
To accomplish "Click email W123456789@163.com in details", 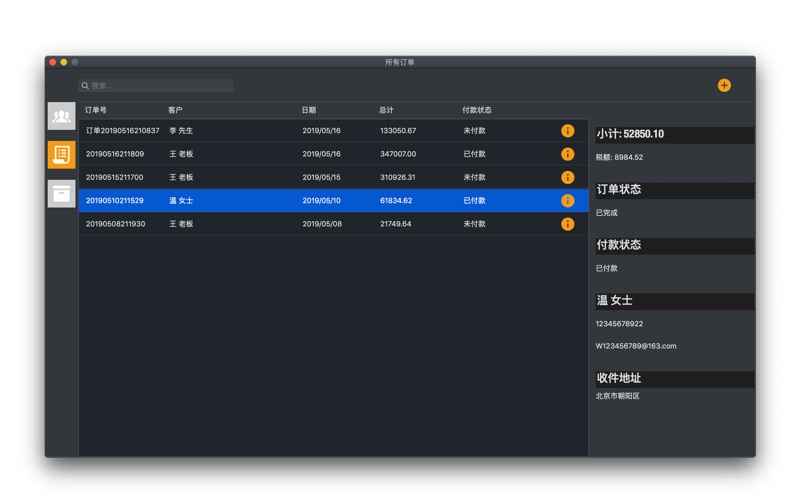I will pos(636,346).
